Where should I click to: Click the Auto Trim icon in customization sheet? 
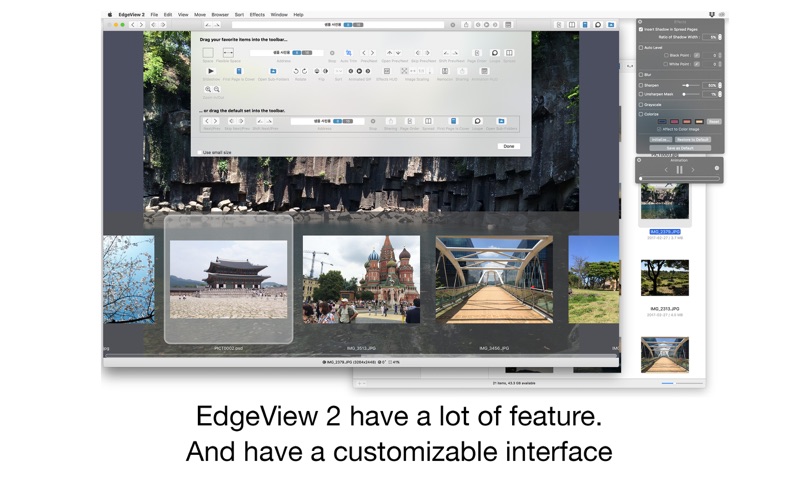[x=349, y=52]
